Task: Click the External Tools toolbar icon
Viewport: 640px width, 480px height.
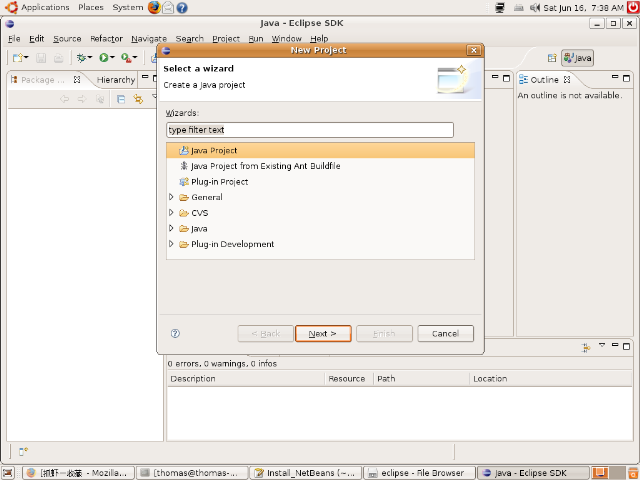Action: coord(126,58)
